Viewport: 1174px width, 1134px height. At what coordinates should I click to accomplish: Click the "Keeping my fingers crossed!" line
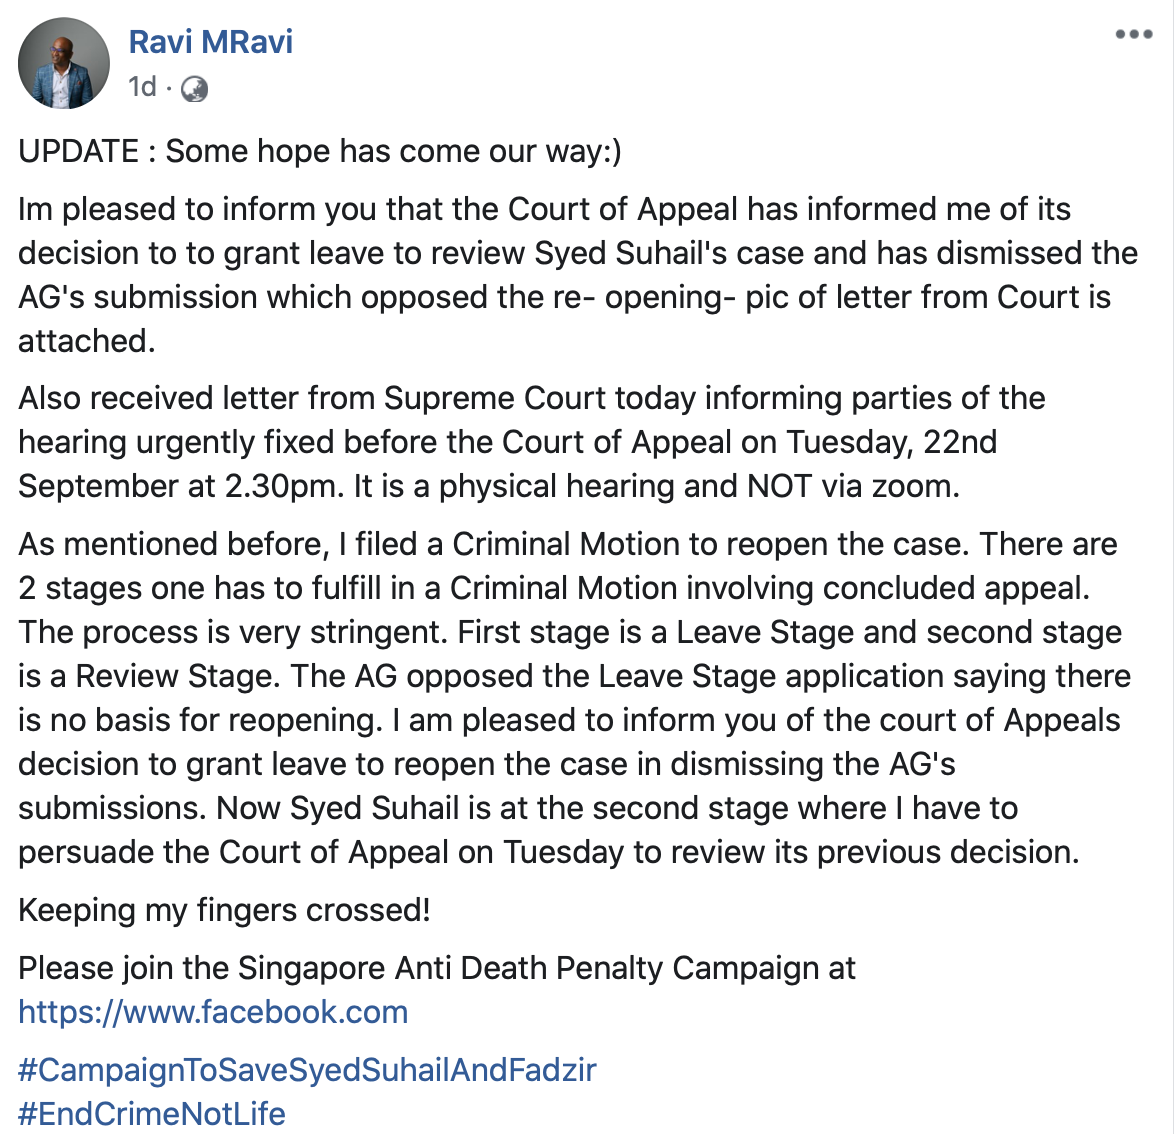[x=225, y=910]
